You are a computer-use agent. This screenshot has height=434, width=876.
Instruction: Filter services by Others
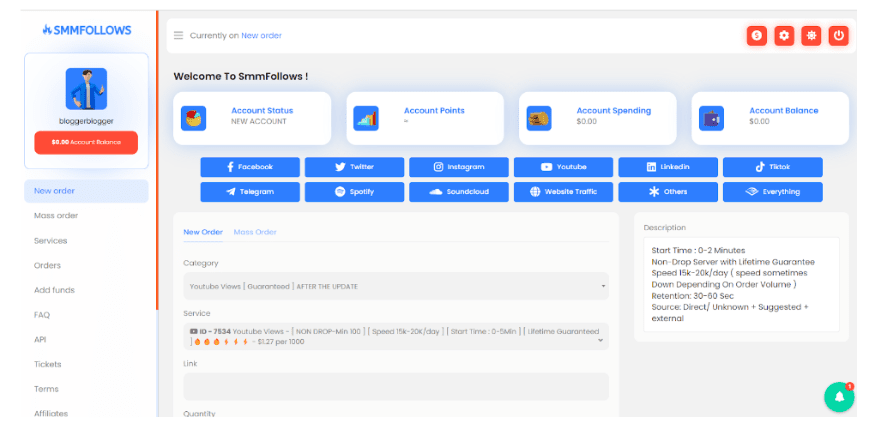[x=668, y=192]
